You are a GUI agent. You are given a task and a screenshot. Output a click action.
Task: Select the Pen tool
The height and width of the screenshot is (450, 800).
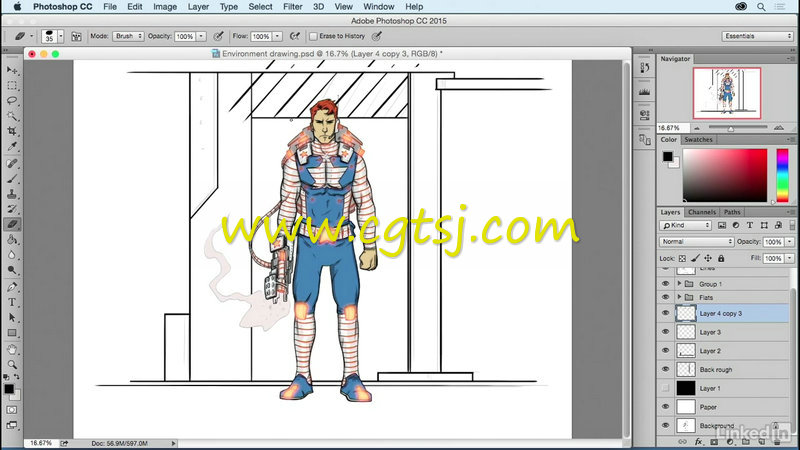click(12, 287)
